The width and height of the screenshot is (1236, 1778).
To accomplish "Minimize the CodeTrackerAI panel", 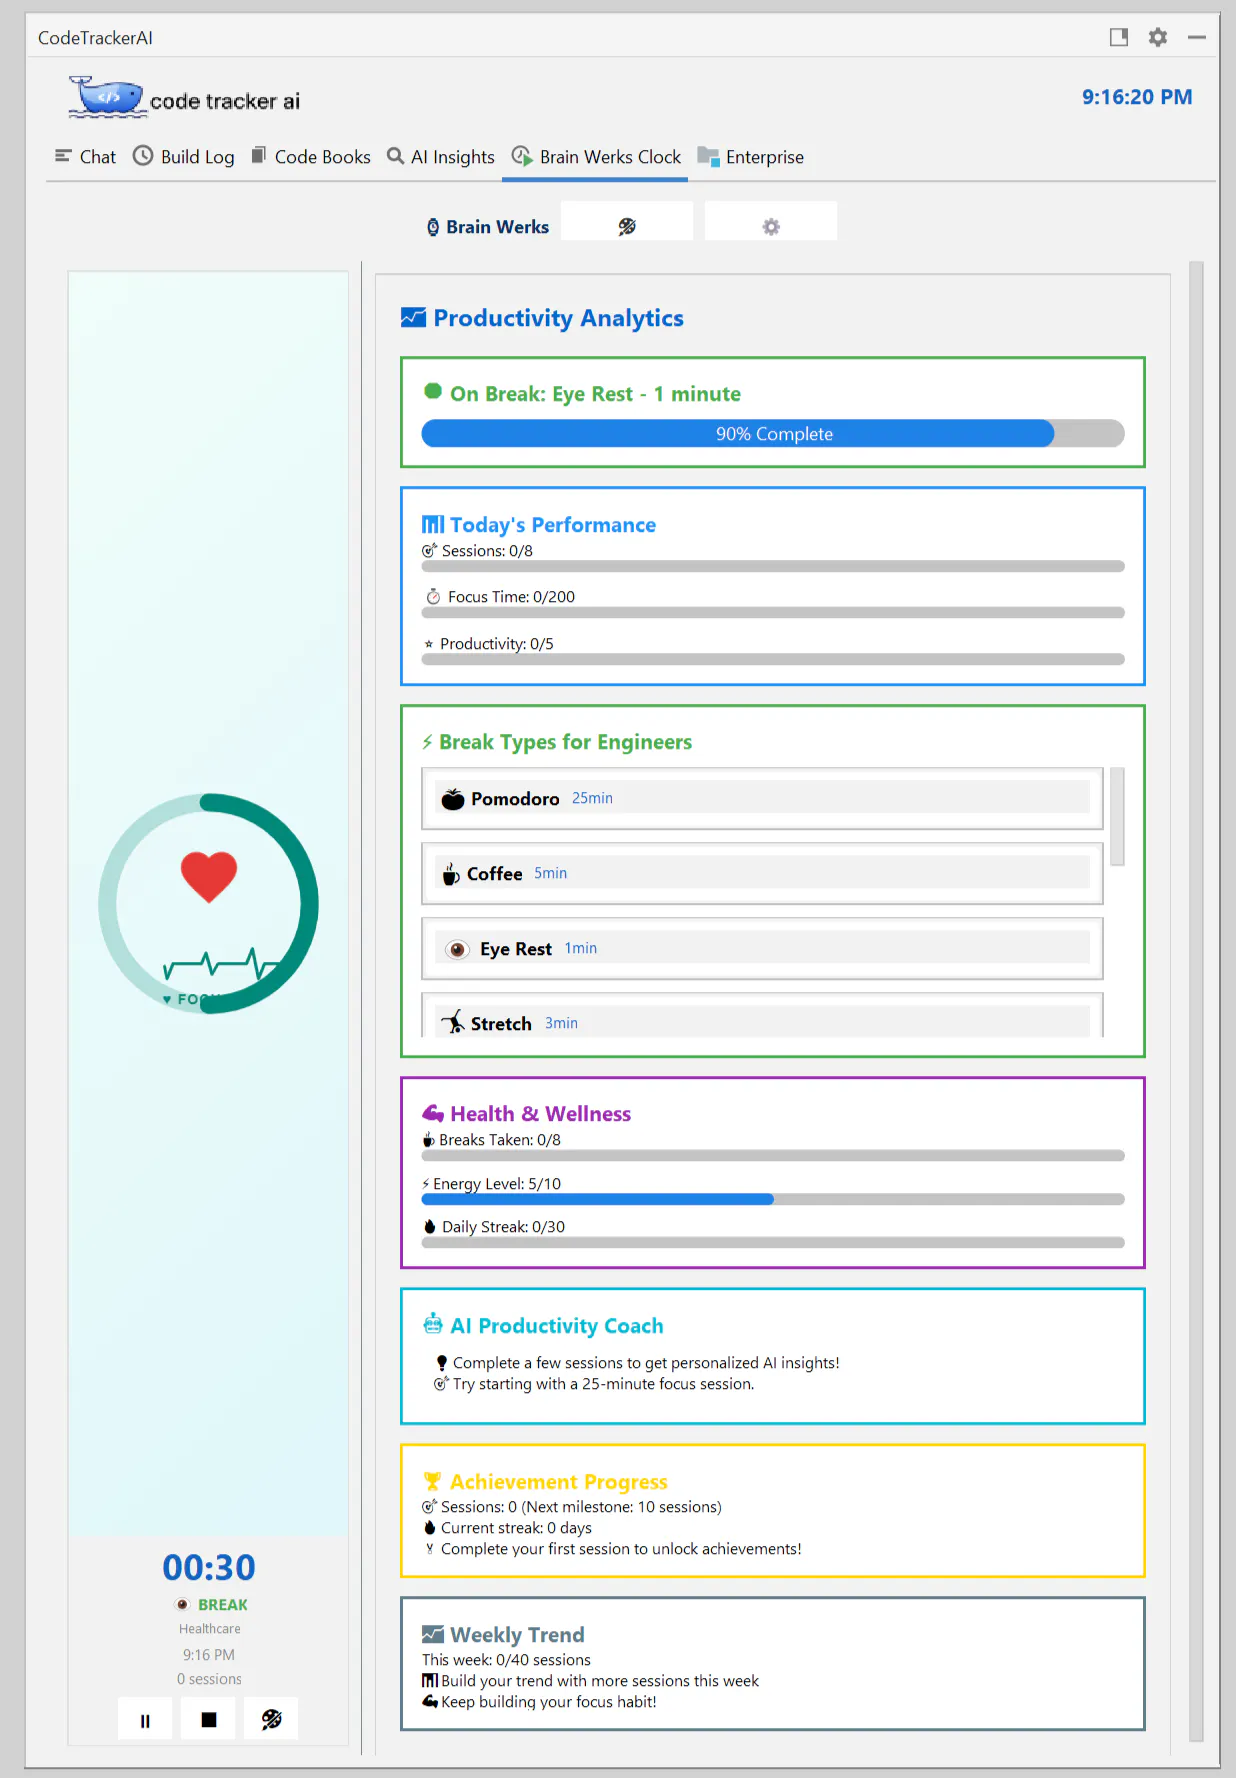I will (x=1196, y=37).
